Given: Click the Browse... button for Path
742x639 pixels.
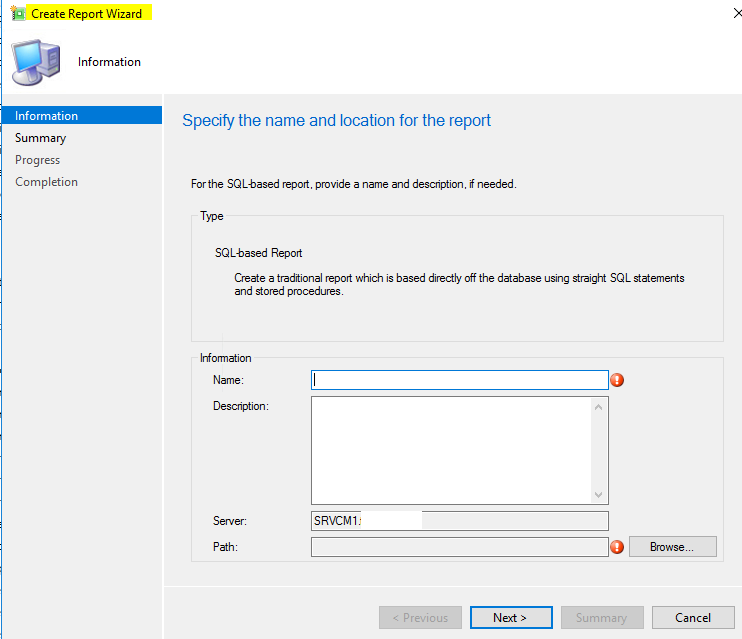Looking at the screenshot, I should click(672, 547).
